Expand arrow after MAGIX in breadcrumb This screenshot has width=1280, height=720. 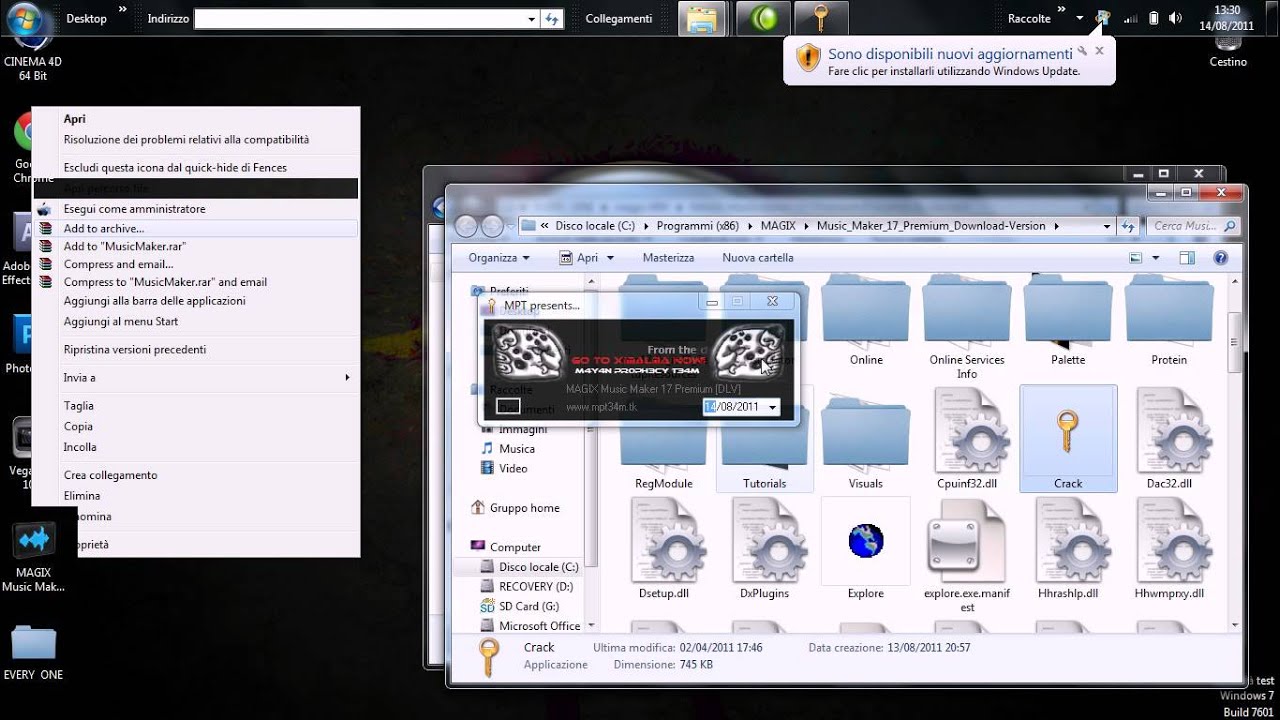(807, 226)
